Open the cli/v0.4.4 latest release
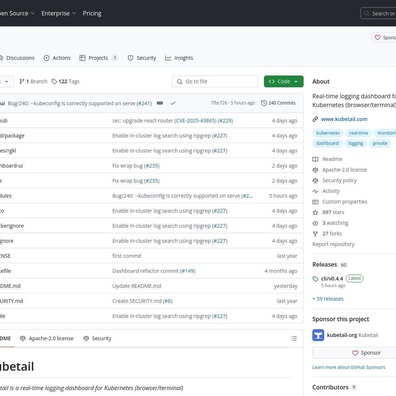 point(332,278)
